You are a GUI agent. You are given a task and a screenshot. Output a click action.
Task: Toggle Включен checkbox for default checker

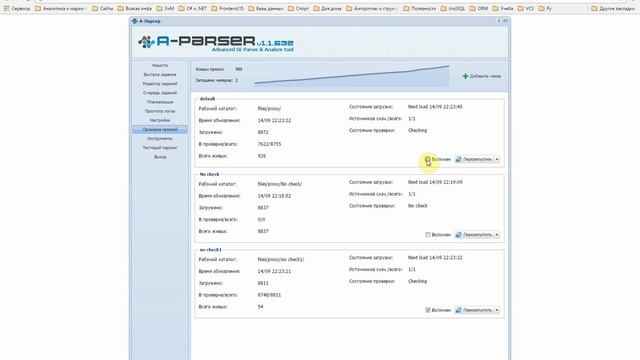[427, 159]
